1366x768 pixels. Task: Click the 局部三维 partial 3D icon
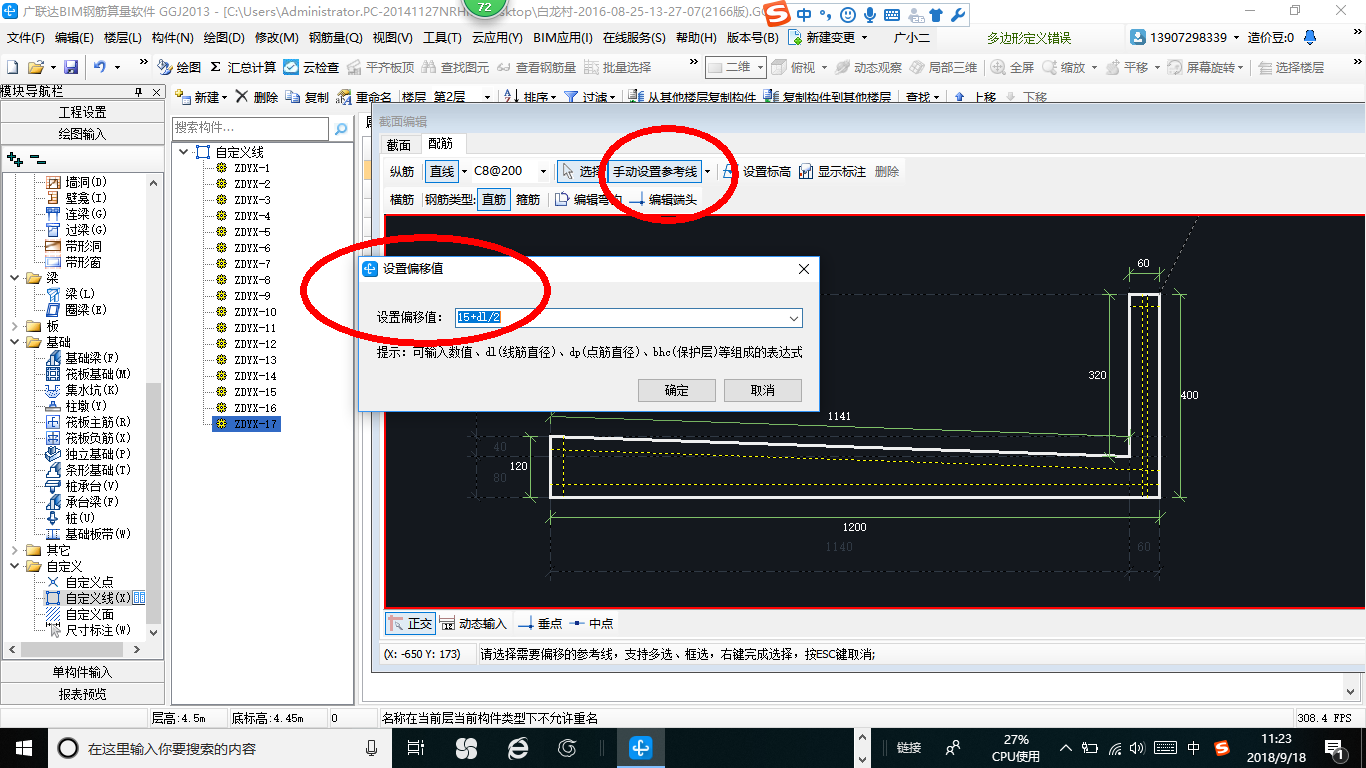tap(917, 67)
